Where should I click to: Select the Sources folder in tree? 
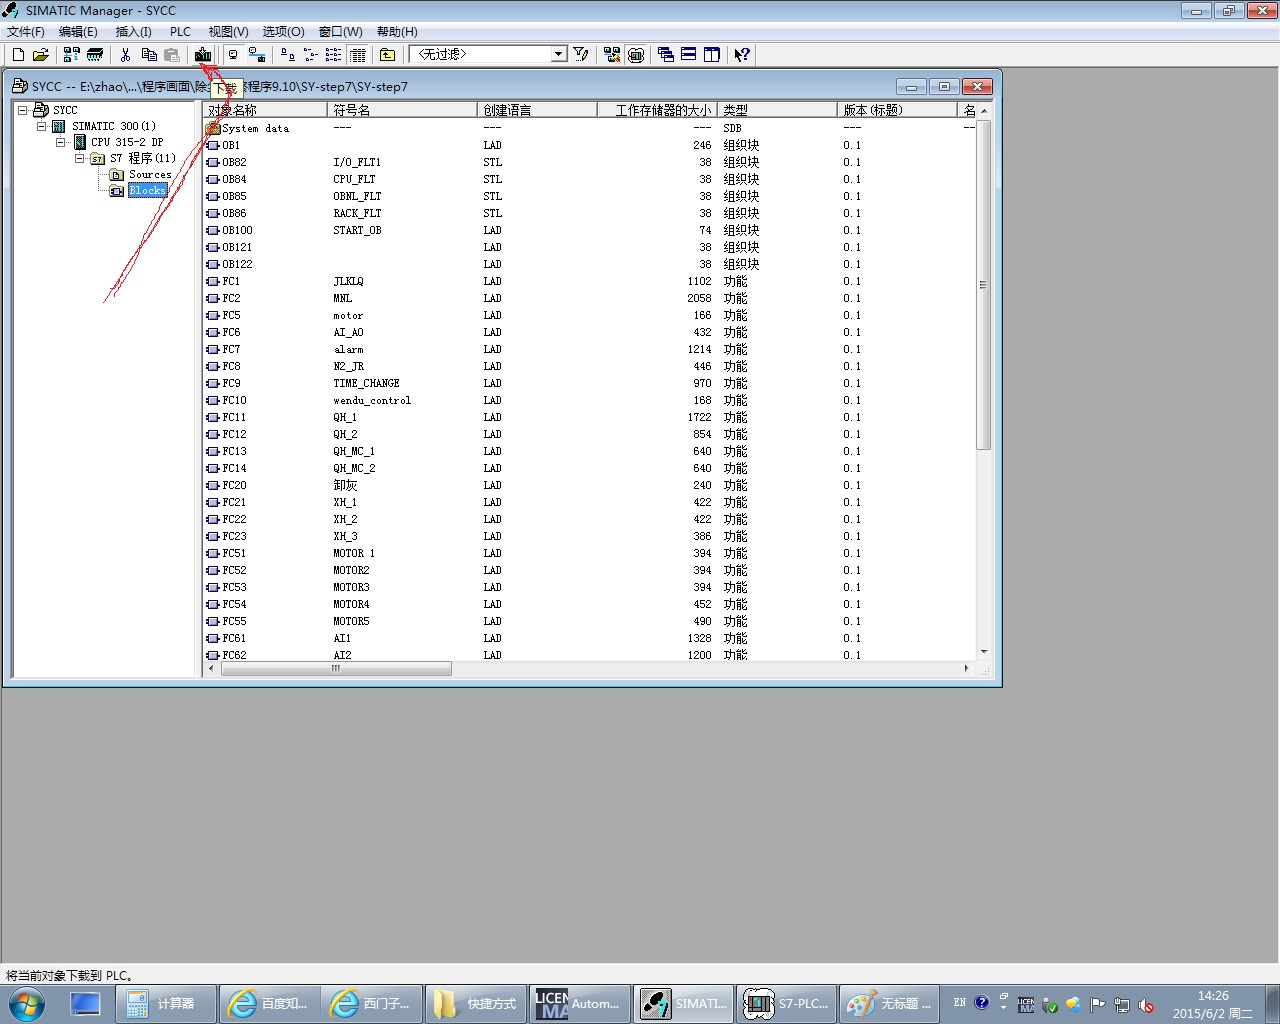[149, 174]
